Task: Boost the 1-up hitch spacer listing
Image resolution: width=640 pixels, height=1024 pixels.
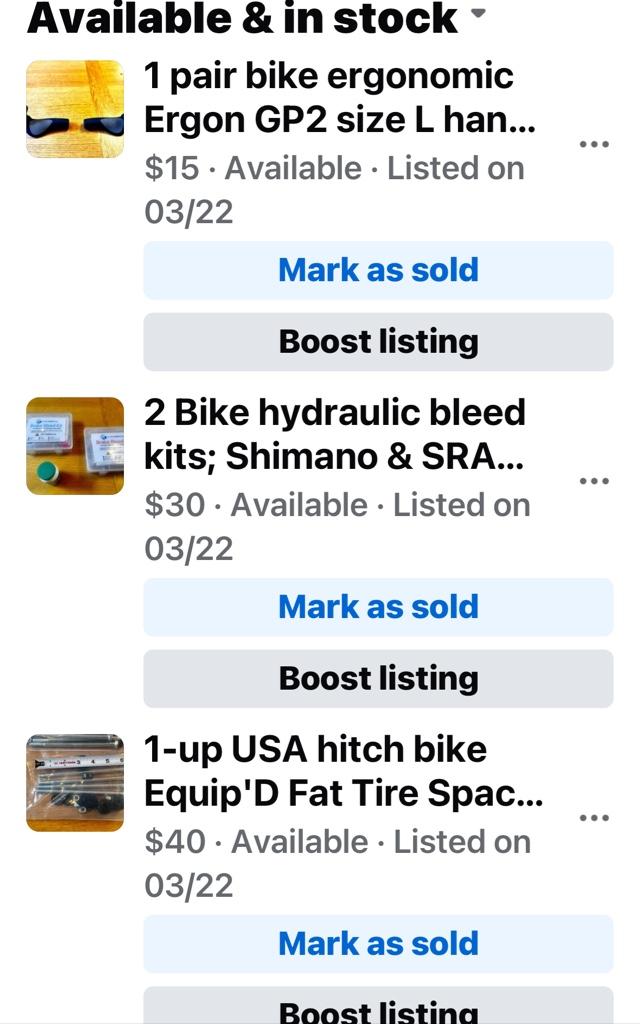Action: click(378, 1008)
